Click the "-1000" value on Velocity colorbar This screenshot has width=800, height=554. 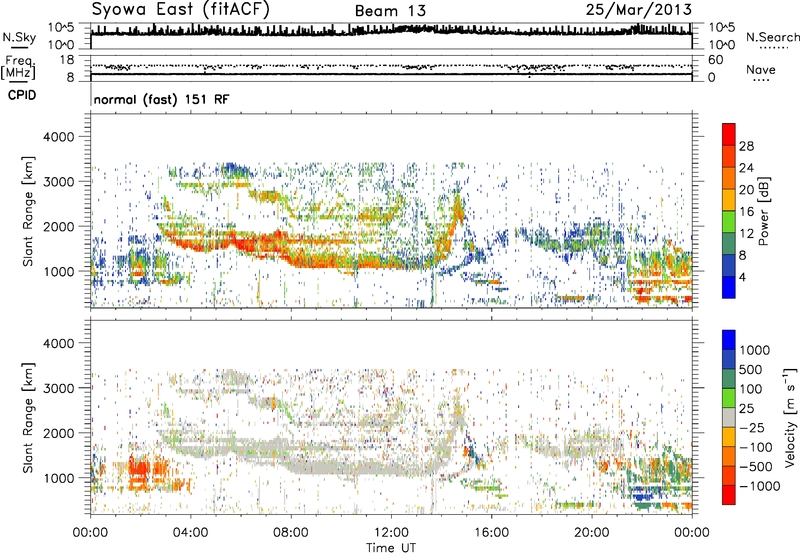click(x=759, y=486)
